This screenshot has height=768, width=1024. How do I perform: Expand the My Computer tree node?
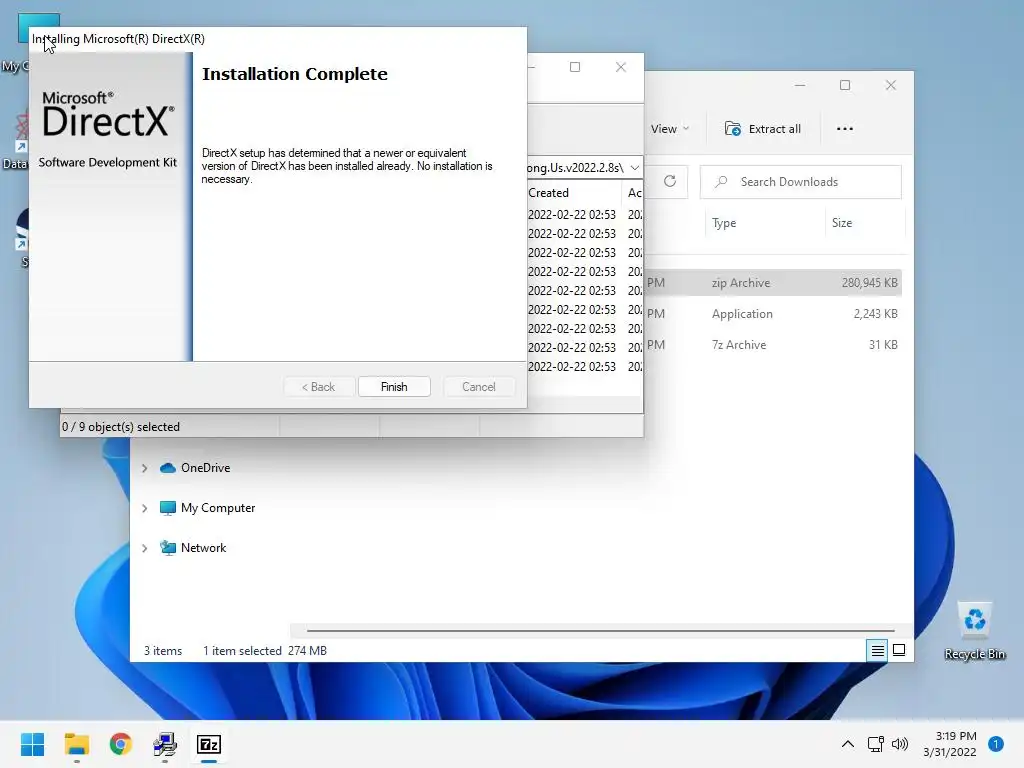point(144,508)
